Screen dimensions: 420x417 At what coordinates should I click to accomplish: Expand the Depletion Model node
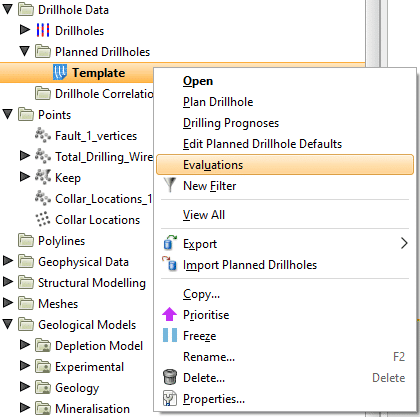tap(25, 345)
